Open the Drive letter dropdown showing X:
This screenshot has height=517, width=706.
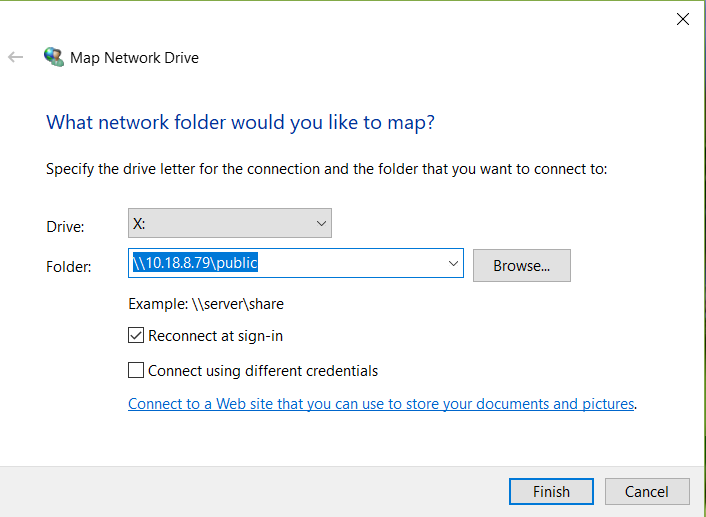(x=229, y=223)
